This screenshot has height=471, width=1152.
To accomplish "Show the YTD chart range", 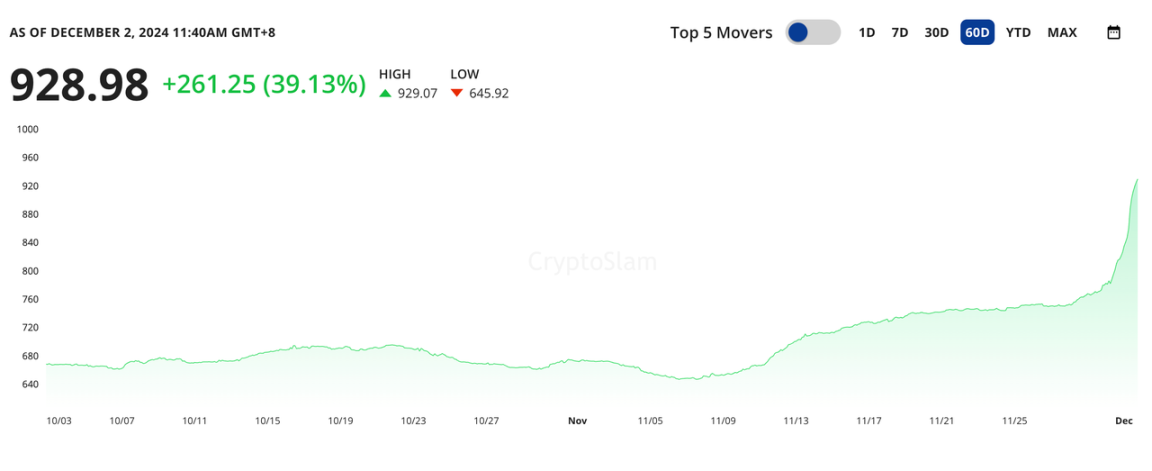I will tap(1018, 32).
